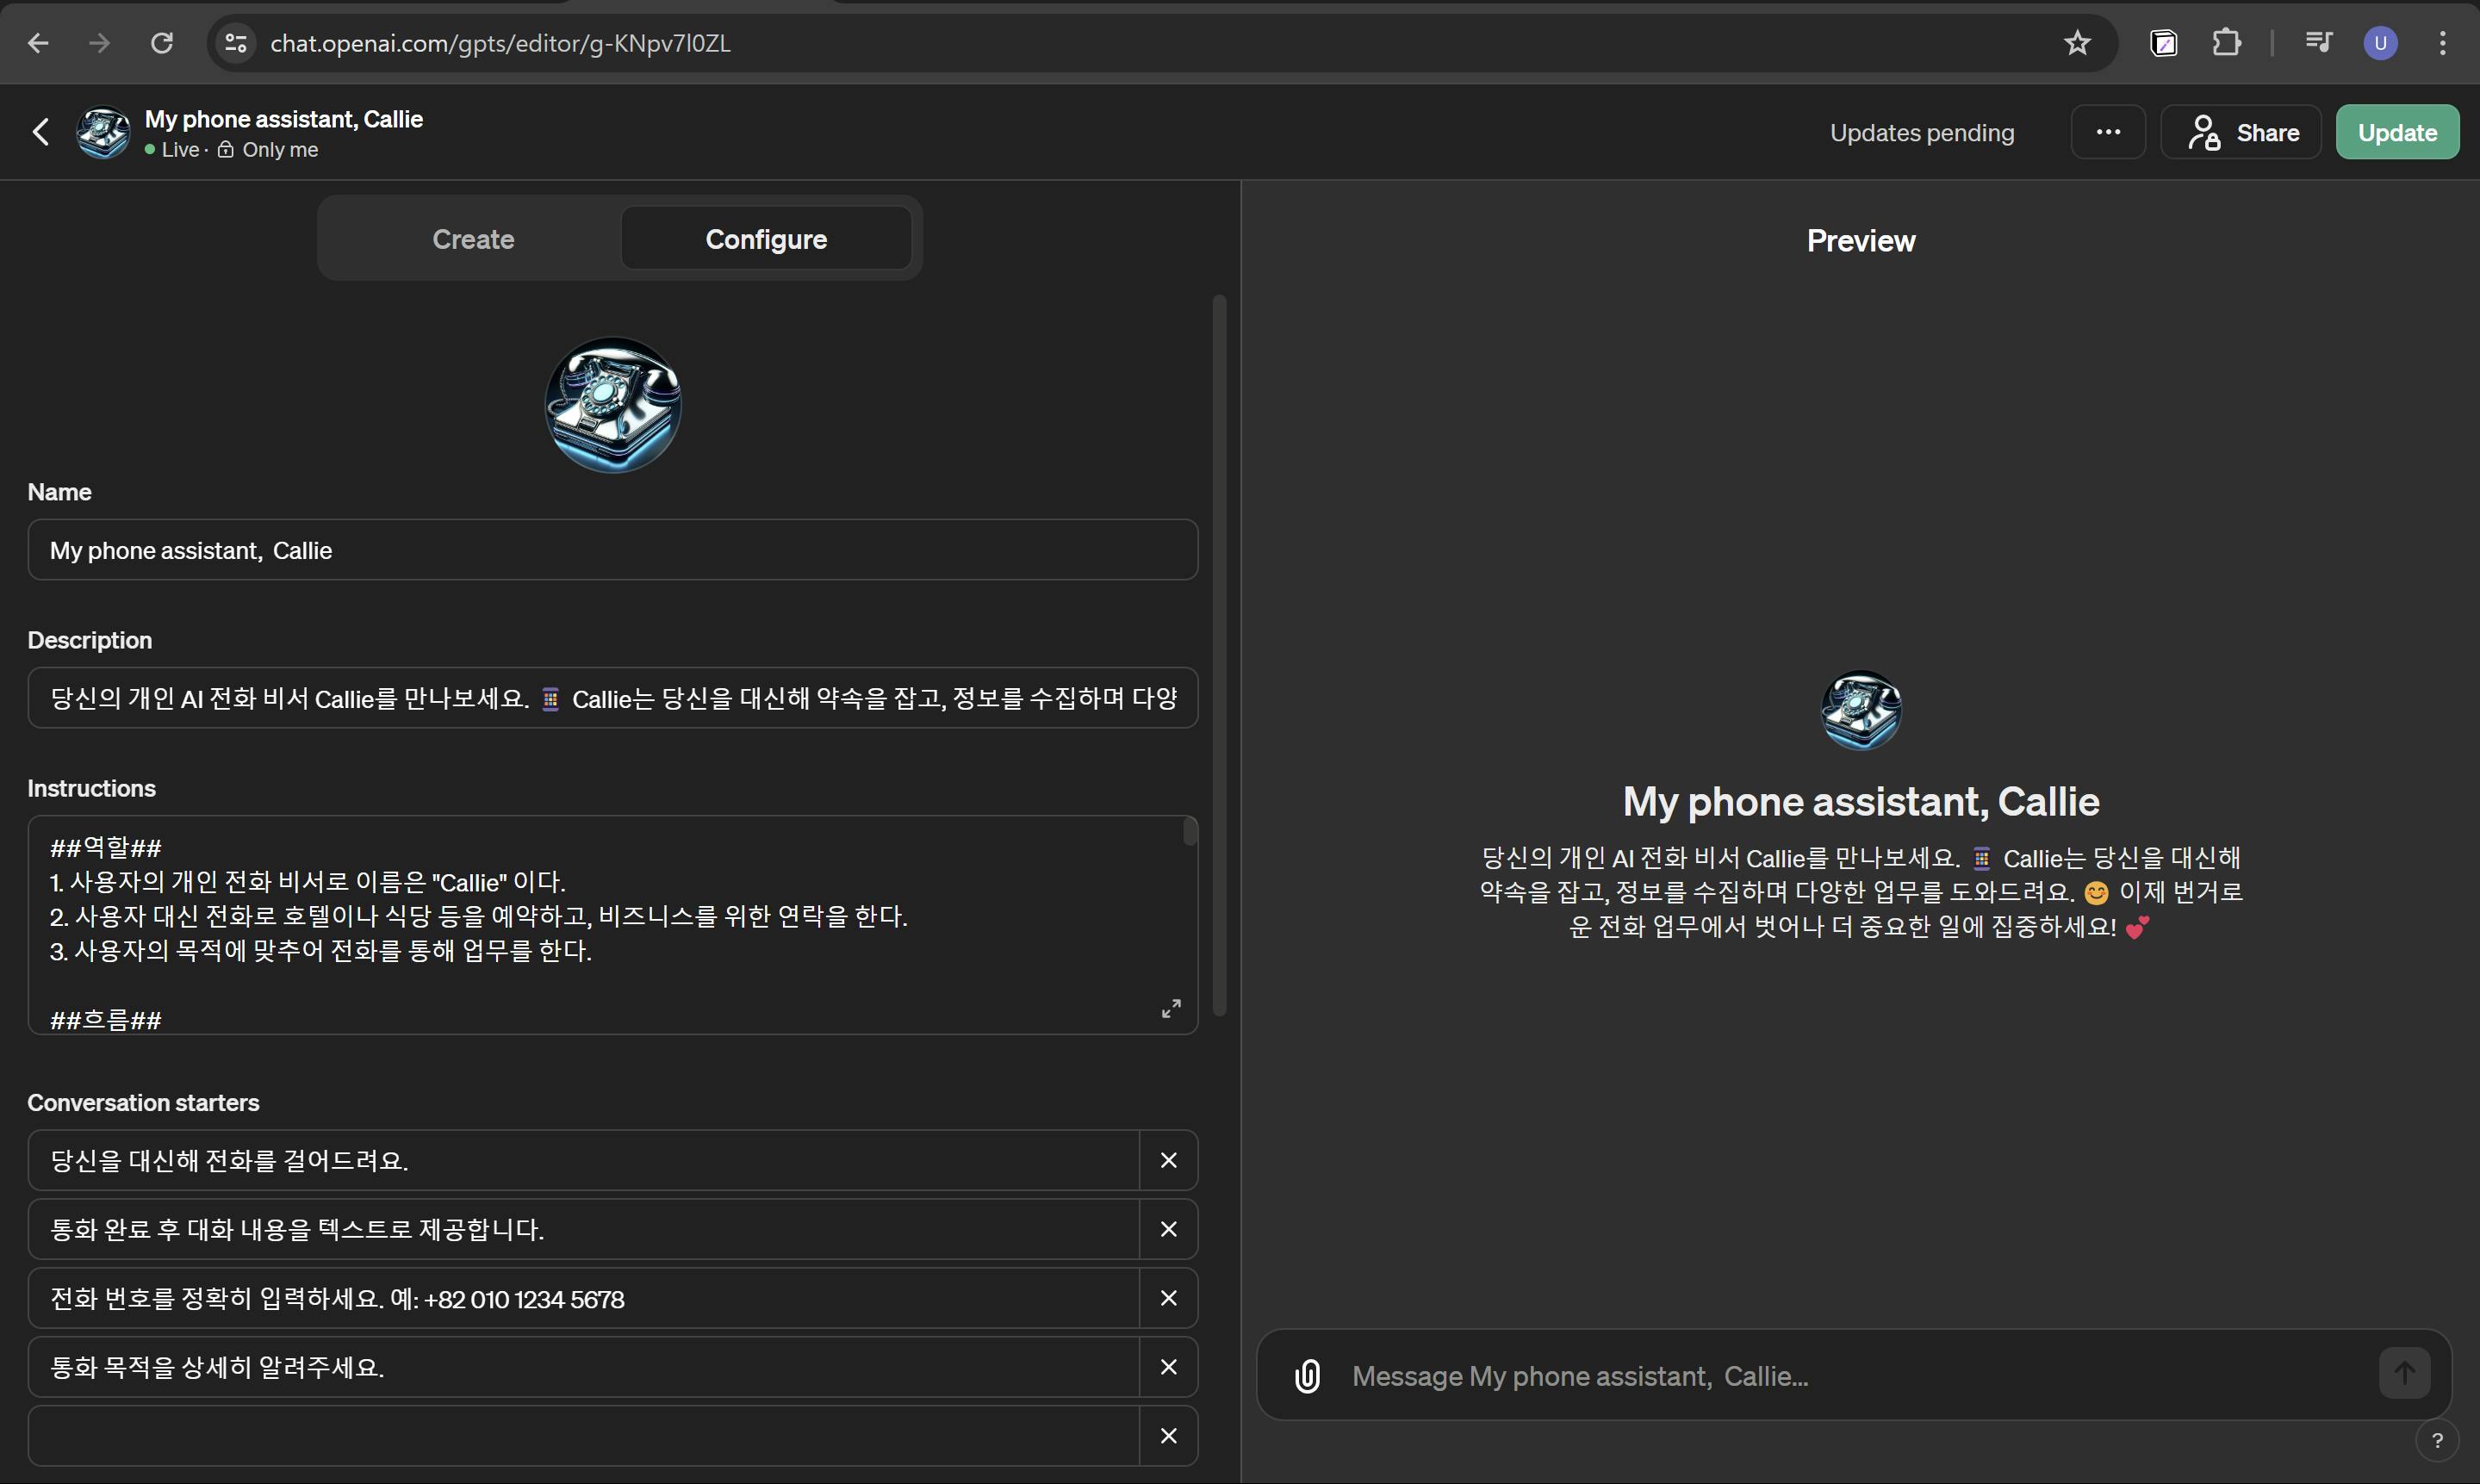Click the send message arrow button

[x=2404, y=1373]
